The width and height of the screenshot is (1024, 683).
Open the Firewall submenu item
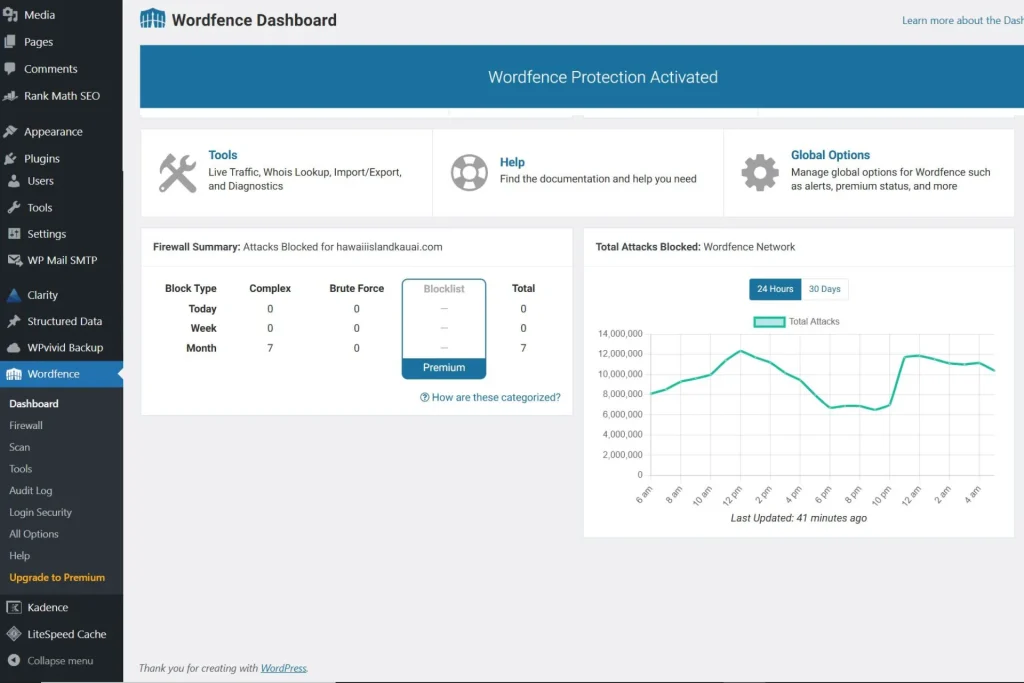click(x=26, y=425)
